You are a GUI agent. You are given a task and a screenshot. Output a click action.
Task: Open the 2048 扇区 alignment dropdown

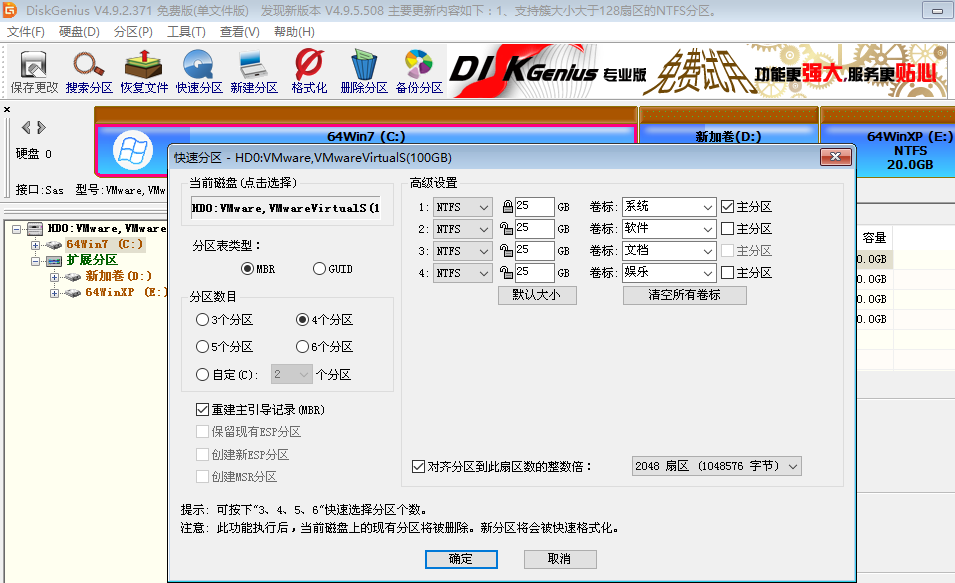(x=716, y=466)
